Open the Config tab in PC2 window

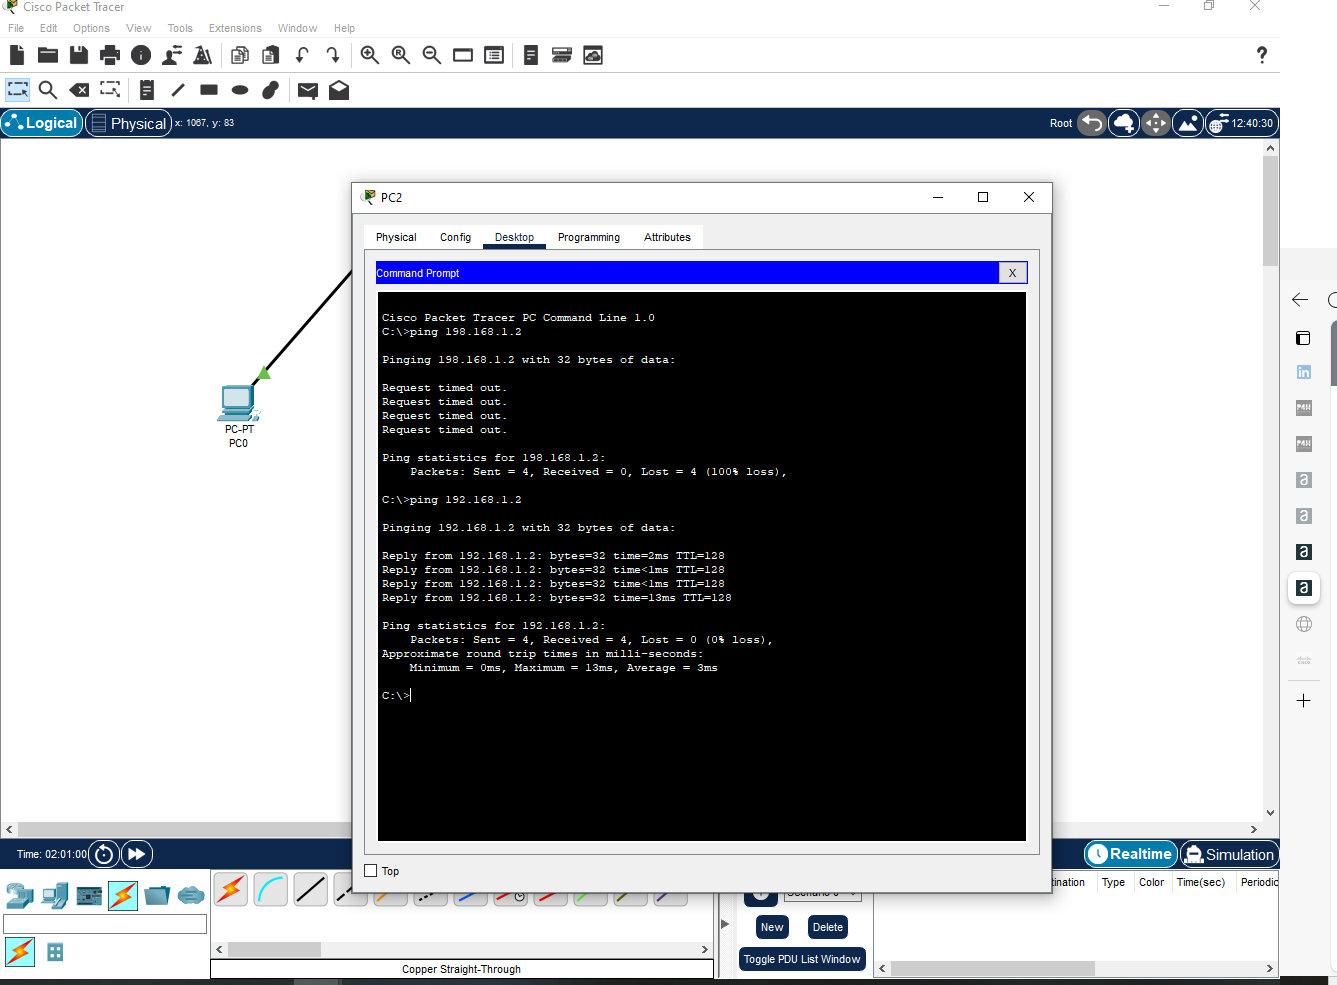(x=455, y=237)
